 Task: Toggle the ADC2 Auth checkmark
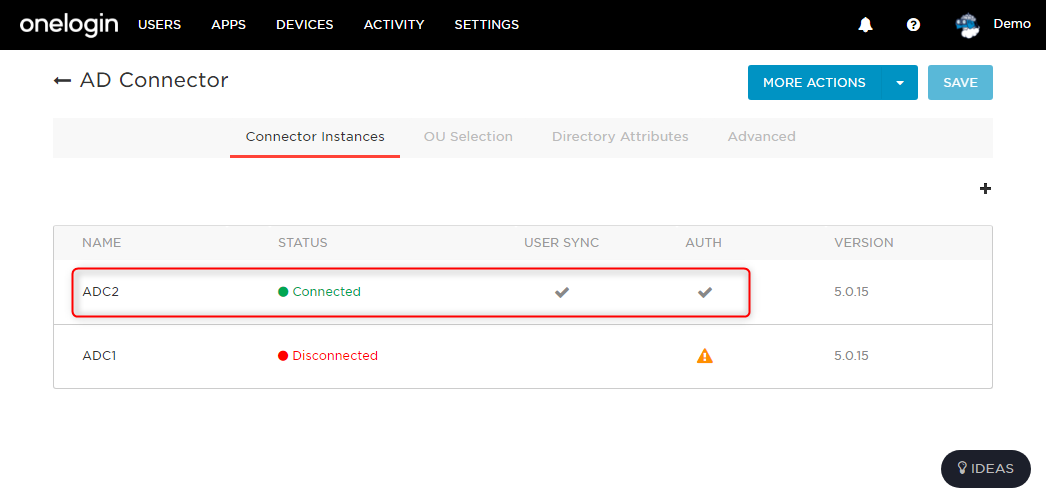[x=704, y=292]
